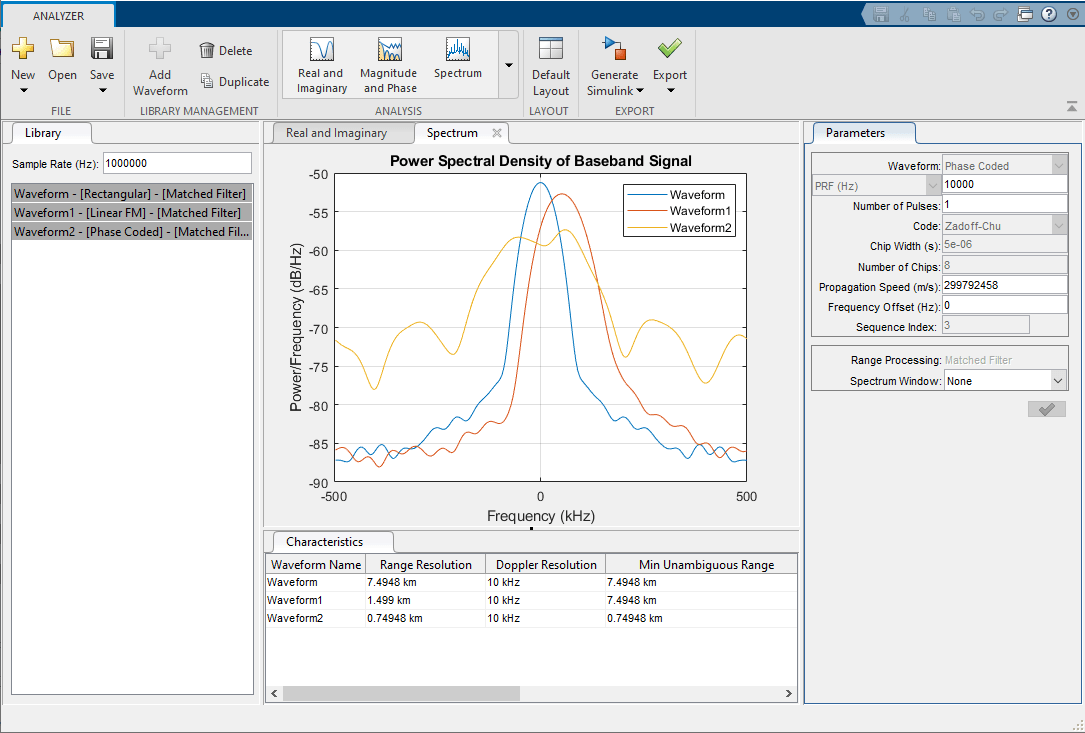
Task: Open the Spectrum Window dropdown
Action: 1061,380
